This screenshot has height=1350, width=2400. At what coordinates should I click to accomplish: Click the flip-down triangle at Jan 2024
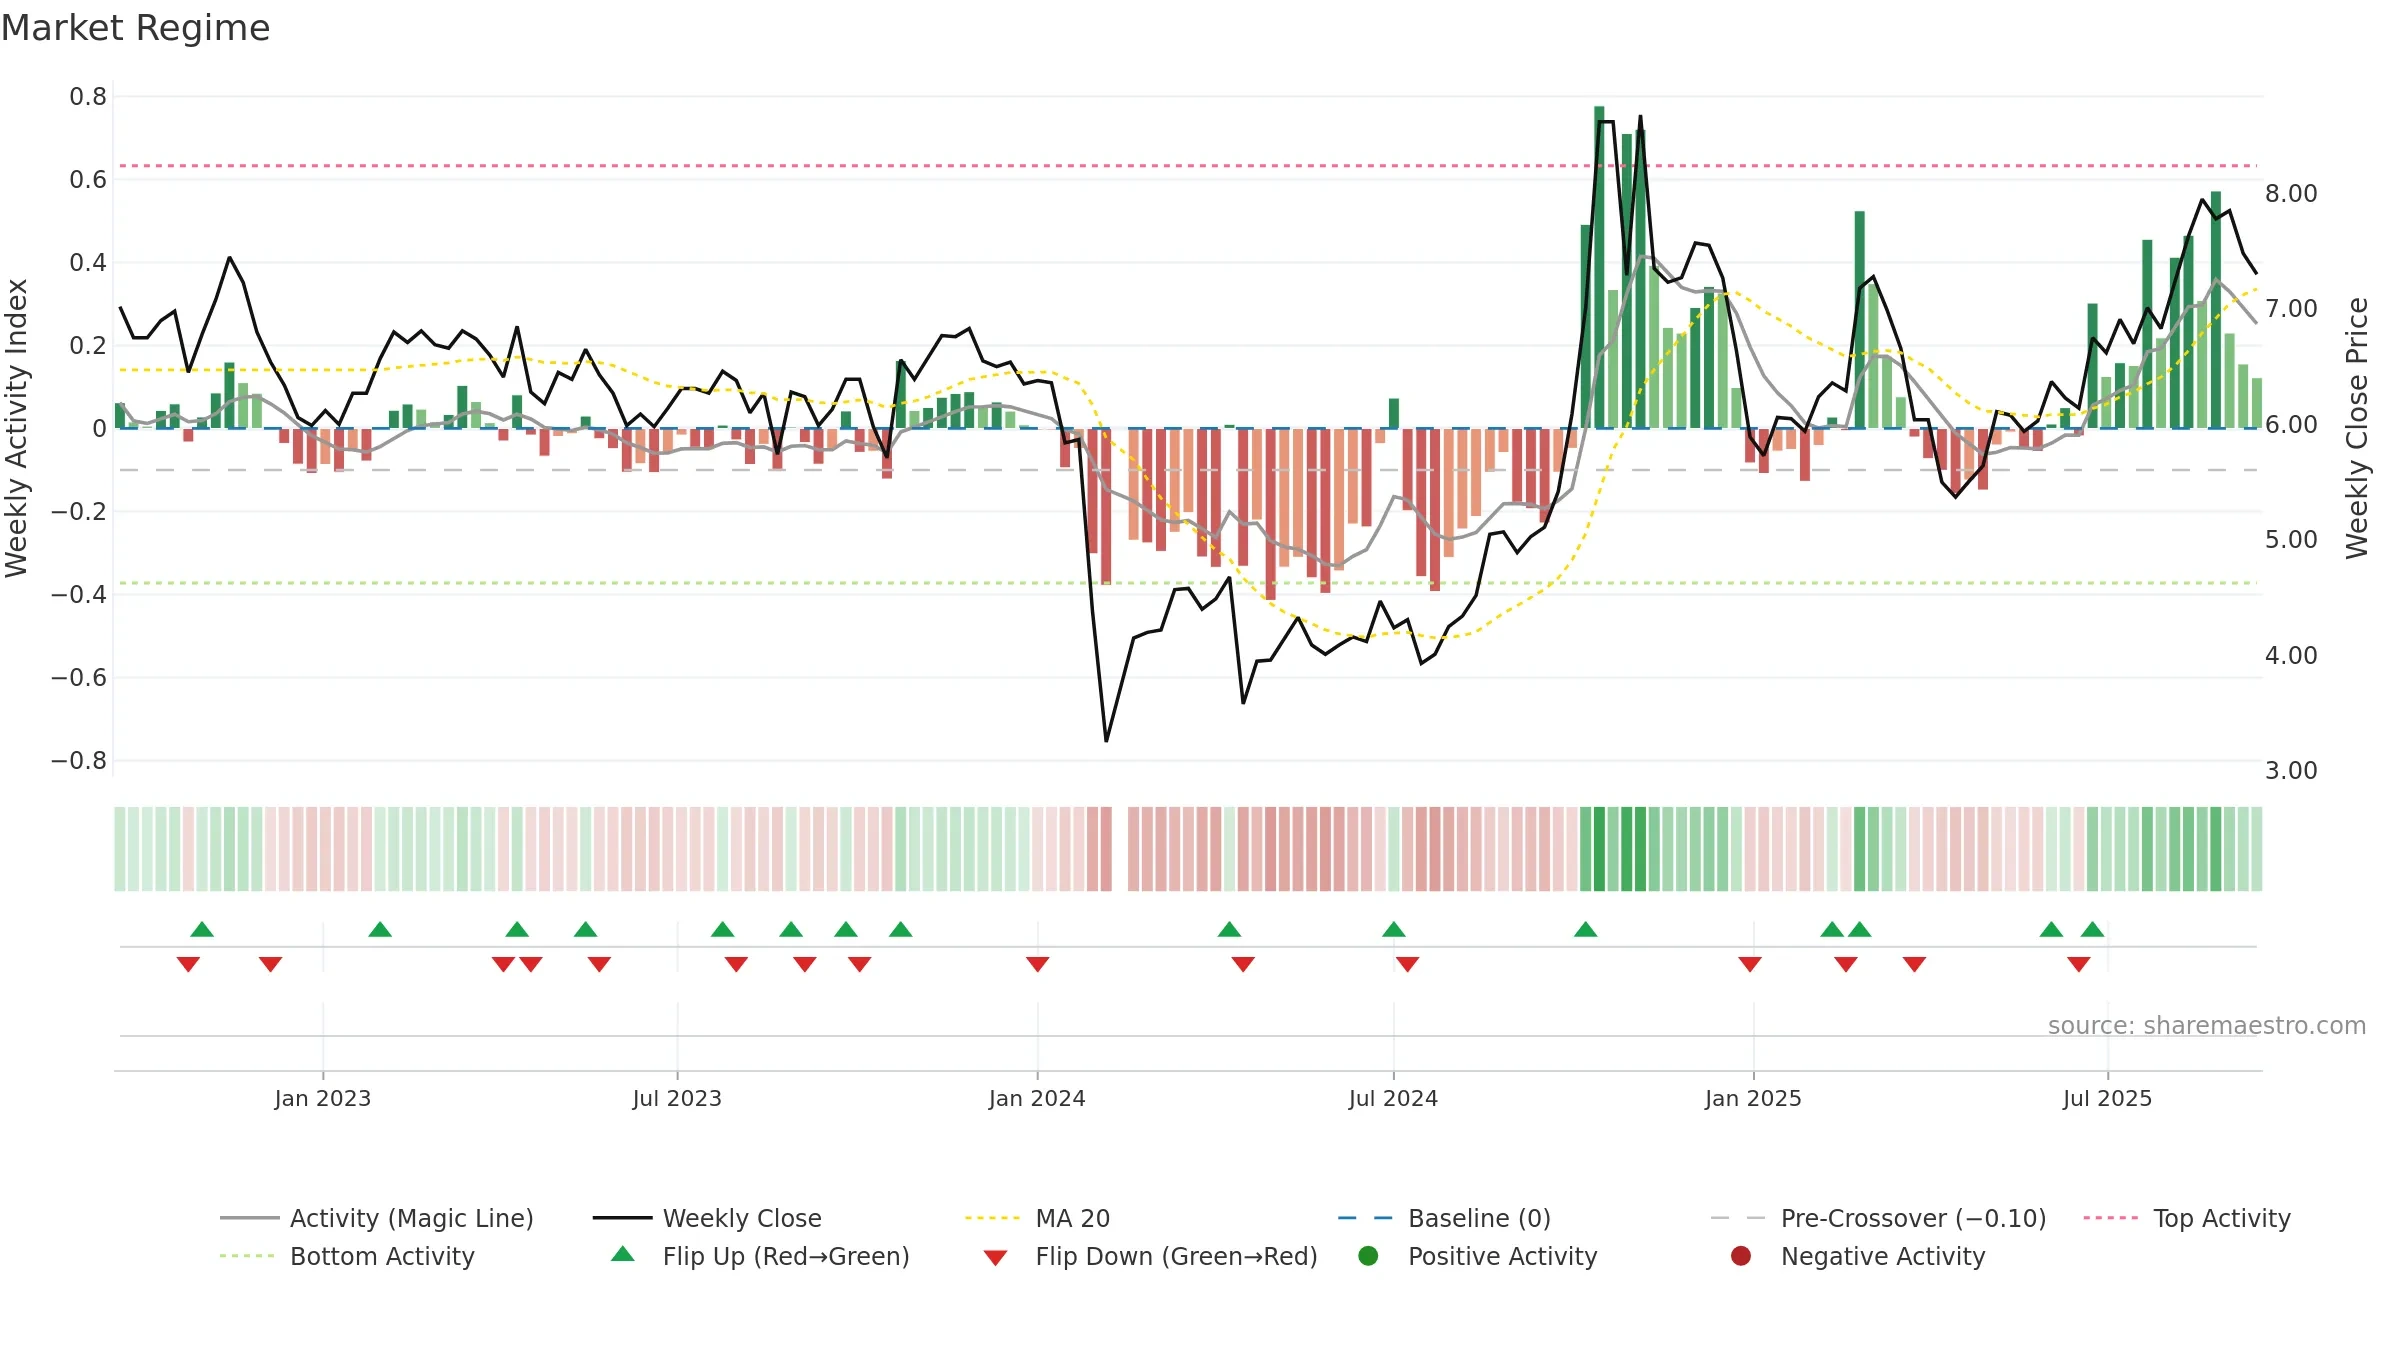pyautogui.click(x=1037, y=964)
